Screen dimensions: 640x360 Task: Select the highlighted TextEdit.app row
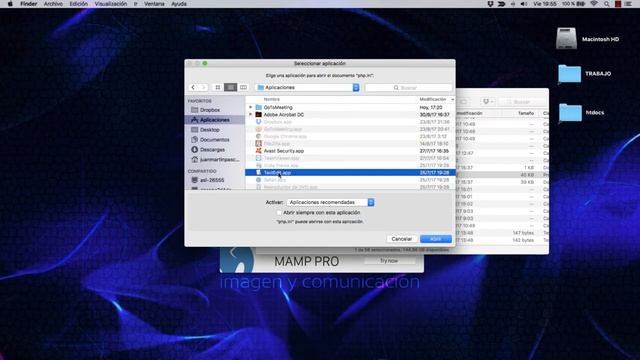[x=350, y=172]
